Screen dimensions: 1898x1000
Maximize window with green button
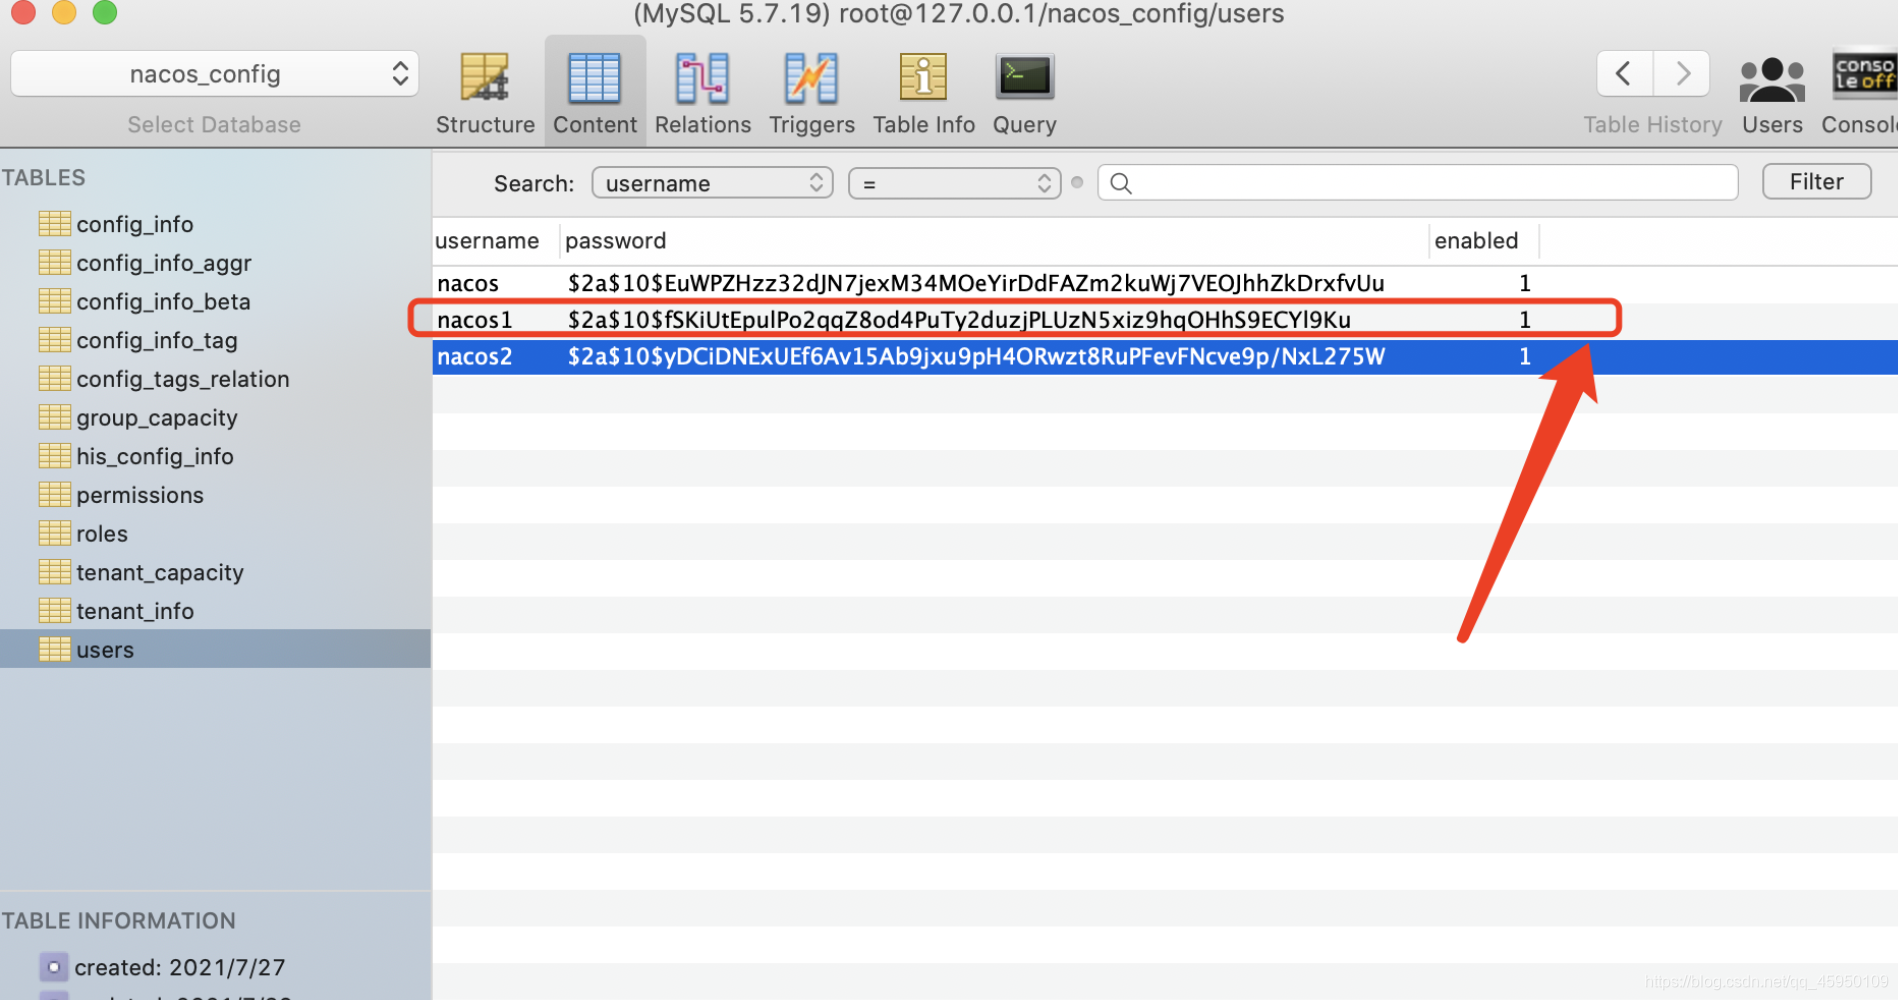105,11
